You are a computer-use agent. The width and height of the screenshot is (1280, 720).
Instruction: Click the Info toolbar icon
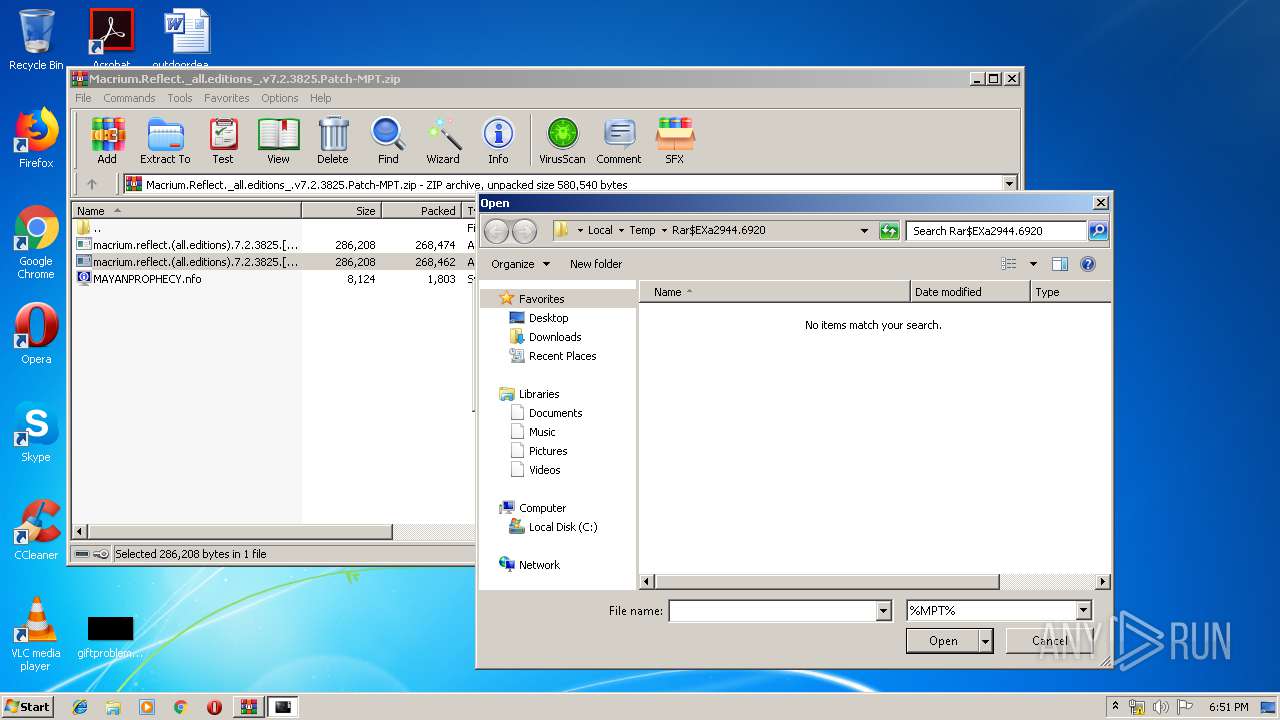[x=498, y=140]
